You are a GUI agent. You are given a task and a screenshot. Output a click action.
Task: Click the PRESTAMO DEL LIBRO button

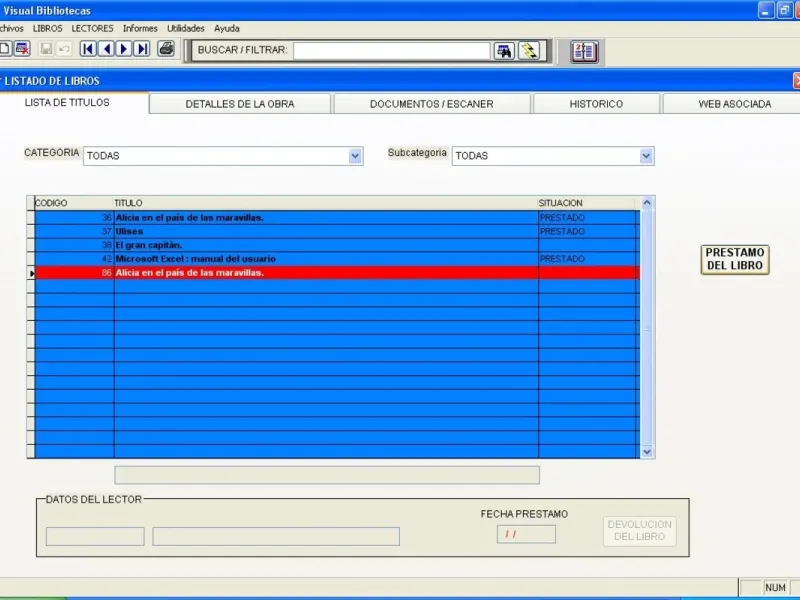735,259
